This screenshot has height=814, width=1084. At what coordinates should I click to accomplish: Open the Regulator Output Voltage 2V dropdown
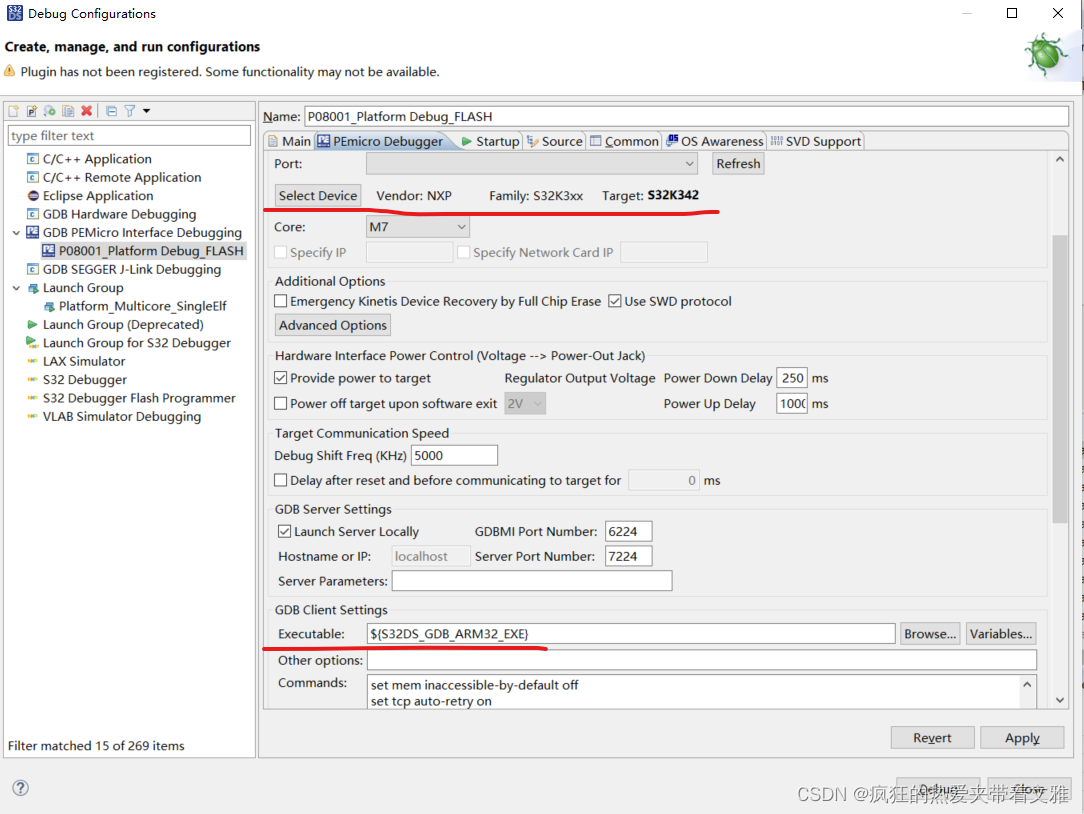pos(525,403)
